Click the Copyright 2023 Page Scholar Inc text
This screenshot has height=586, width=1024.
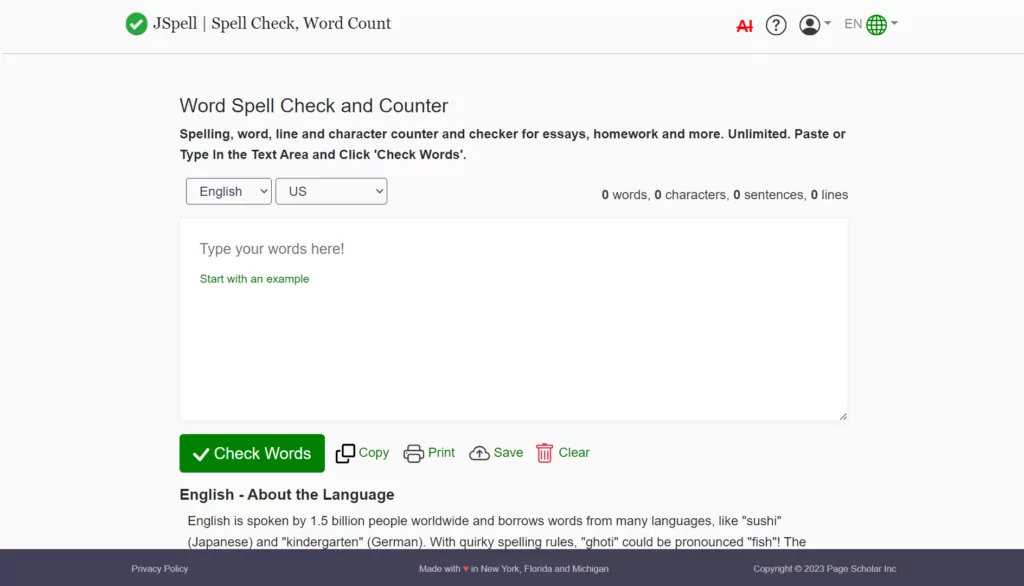pos(824,569)
